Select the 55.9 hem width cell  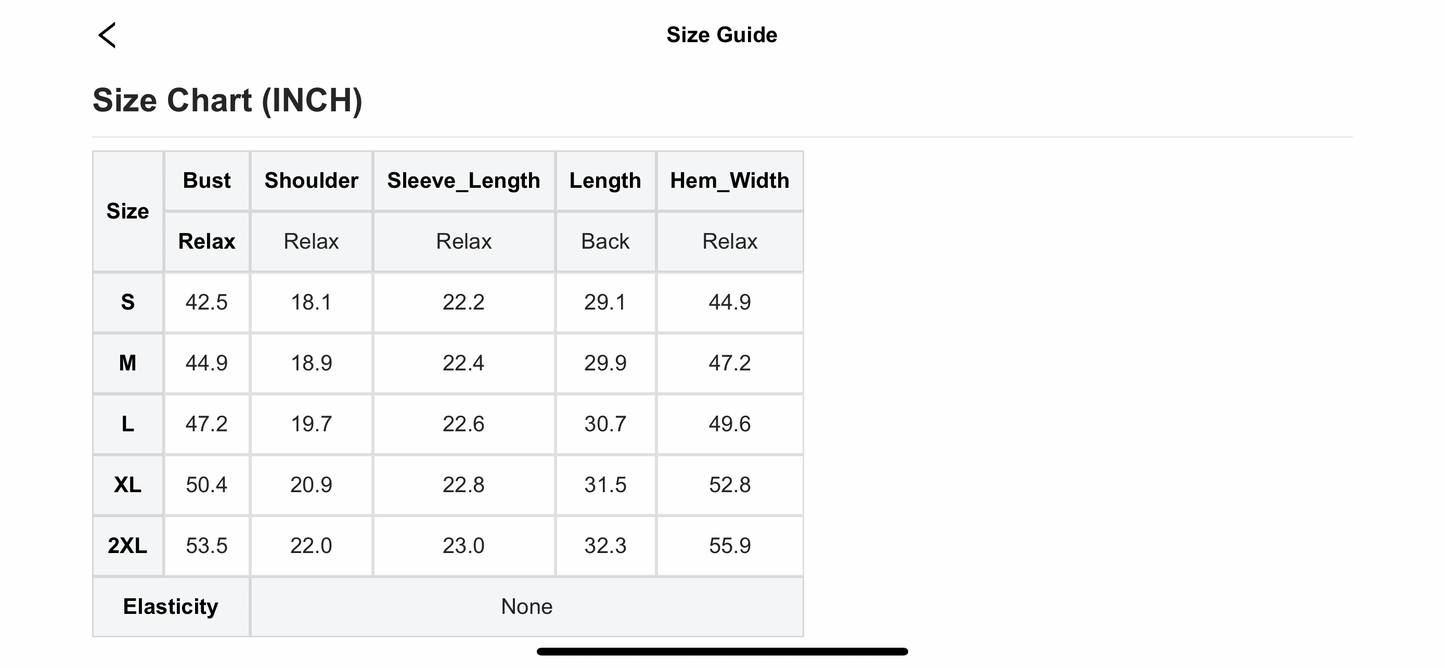pos(729,546)
